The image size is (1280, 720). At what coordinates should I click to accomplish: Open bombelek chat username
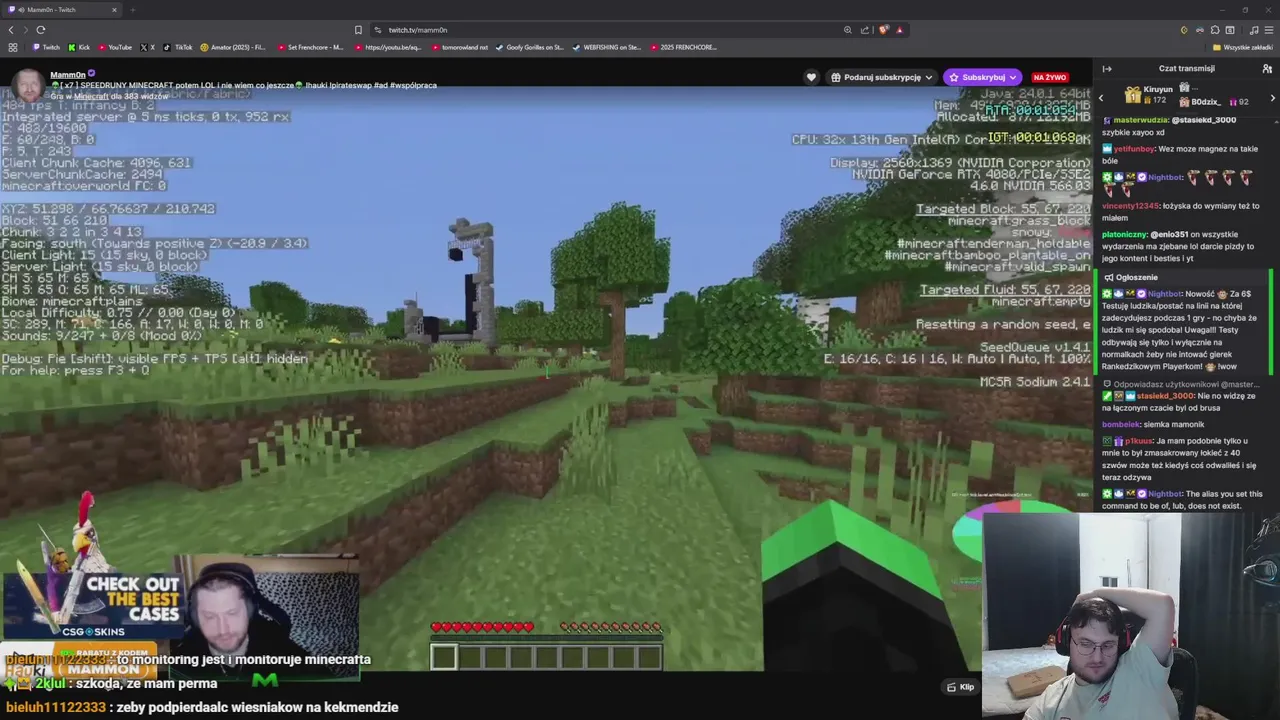[1120, 425]
